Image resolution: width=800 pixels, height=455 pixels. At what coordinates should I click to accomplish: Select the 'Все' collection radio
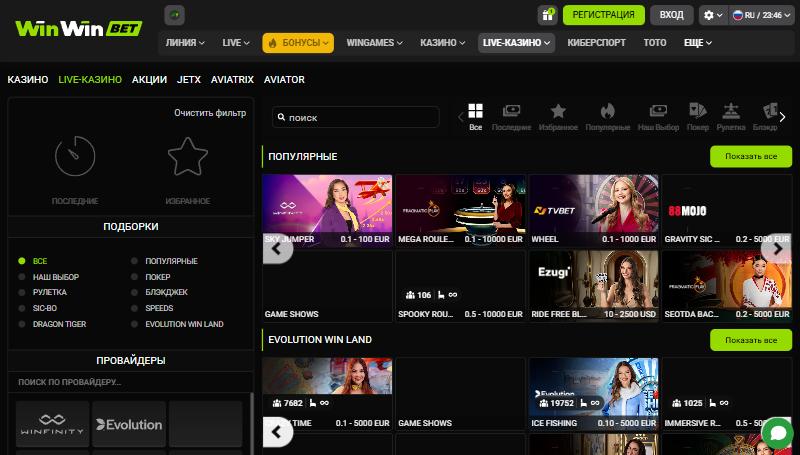22,261
